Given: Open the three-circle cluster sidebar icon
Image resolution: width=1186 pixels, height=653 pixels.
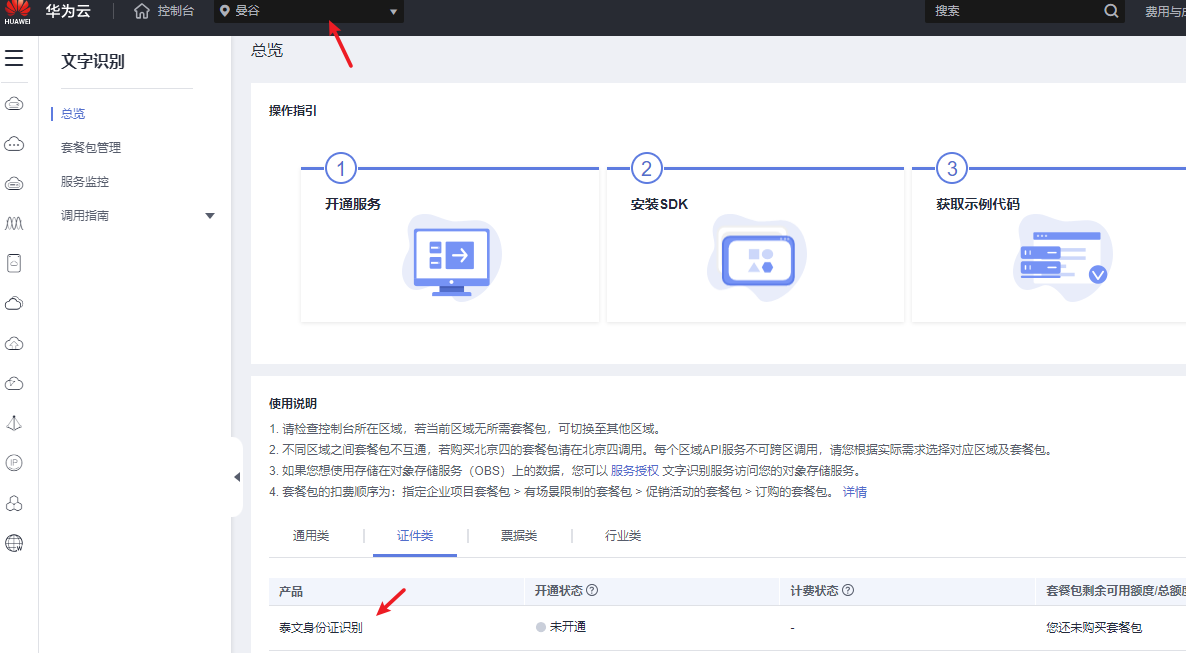Looking at the screenshot, I should [x=14, y=503].
